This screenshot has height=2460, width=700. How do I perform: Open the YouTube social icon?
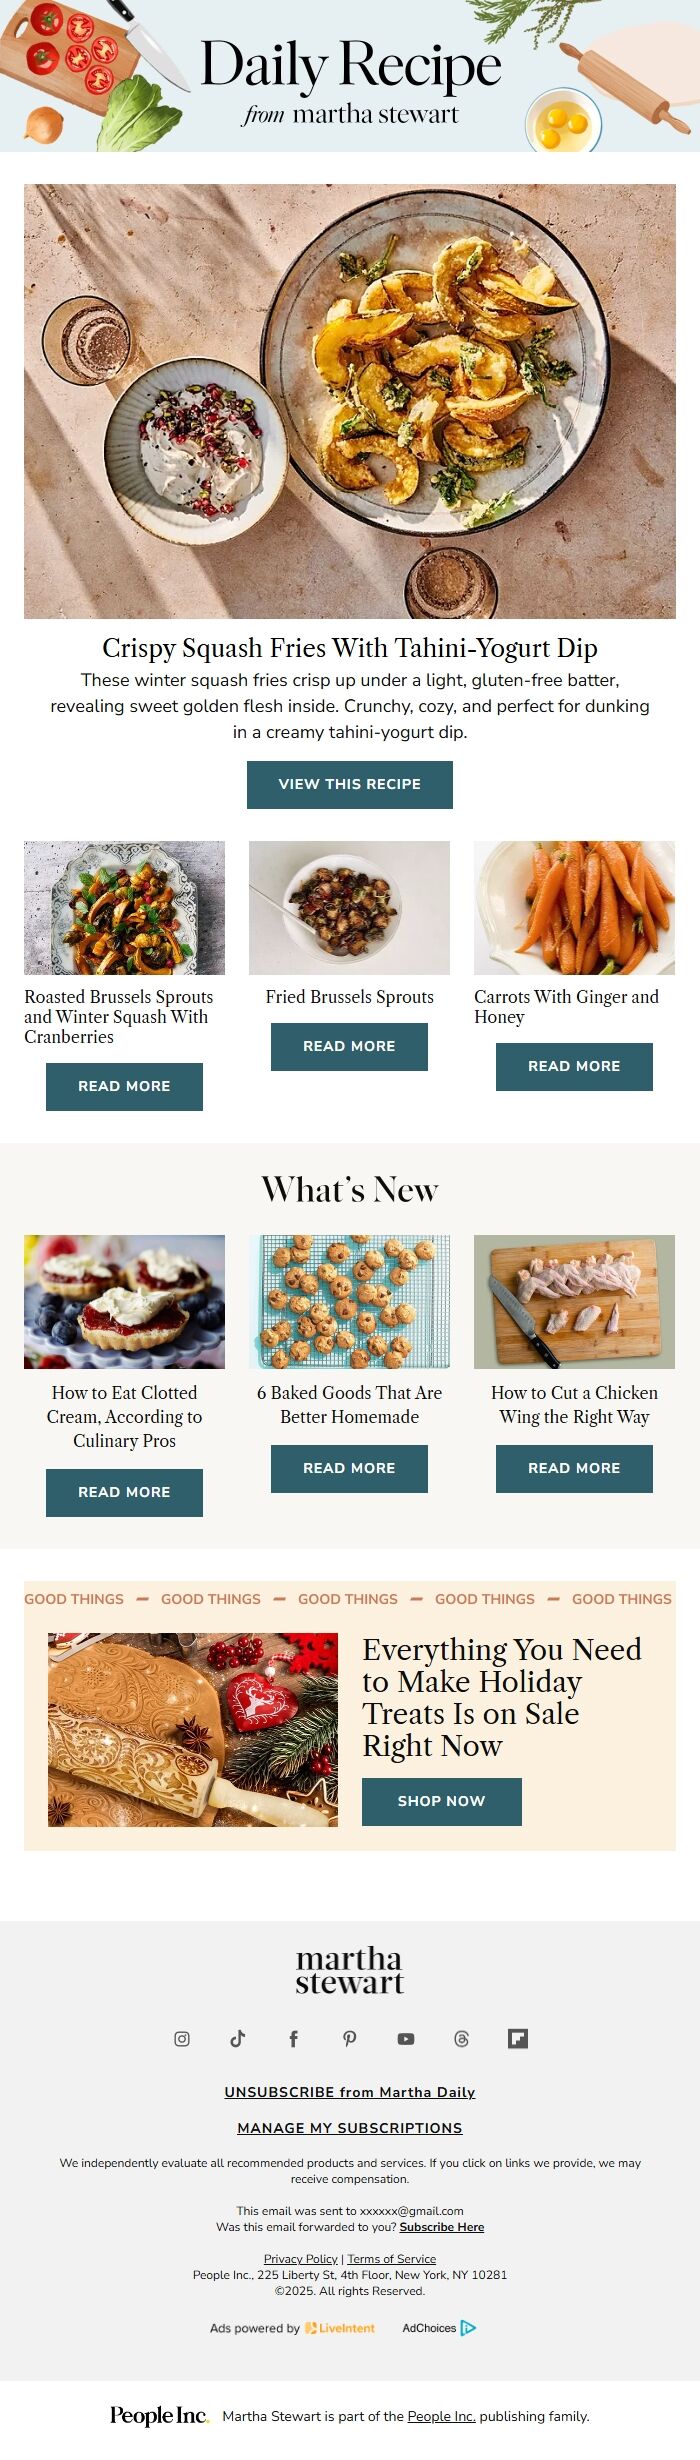click(405, 2038)
